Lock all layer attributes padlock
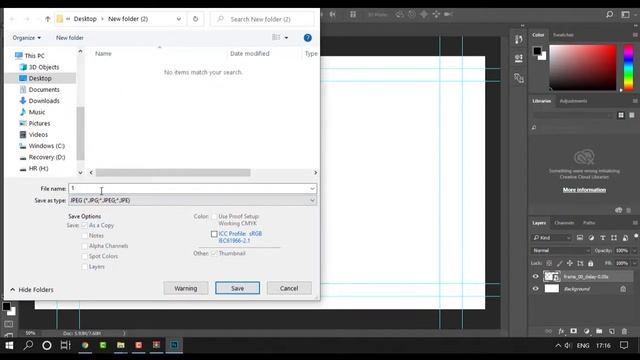The image size is (640, 360). click(590, 263)
